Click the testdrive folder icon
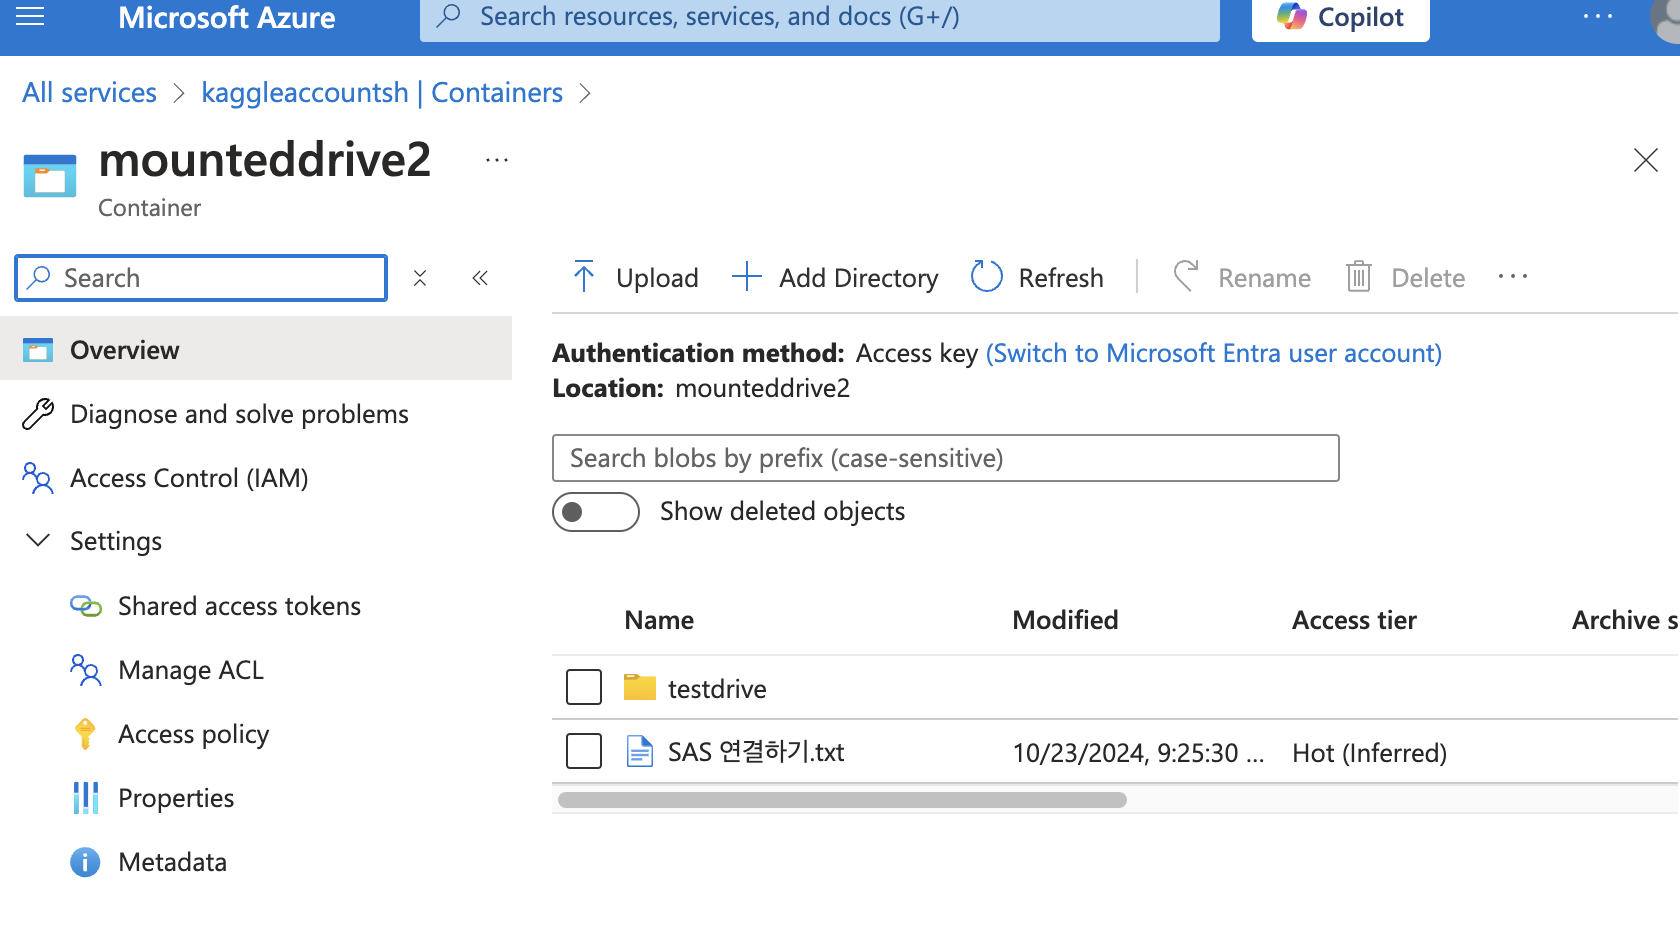The width and height of the screenshot is (1680, 930). click(x=640, y=688)
